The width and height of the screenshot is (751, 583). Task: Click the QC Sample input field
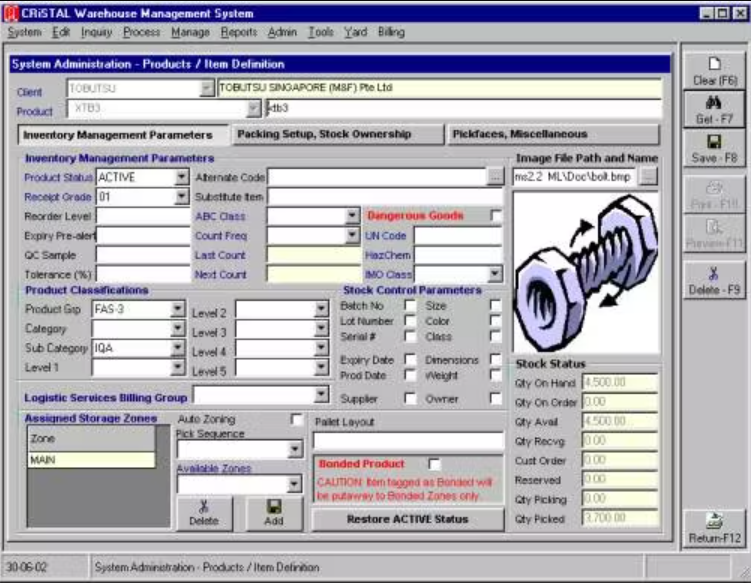(x=143, y=255)
